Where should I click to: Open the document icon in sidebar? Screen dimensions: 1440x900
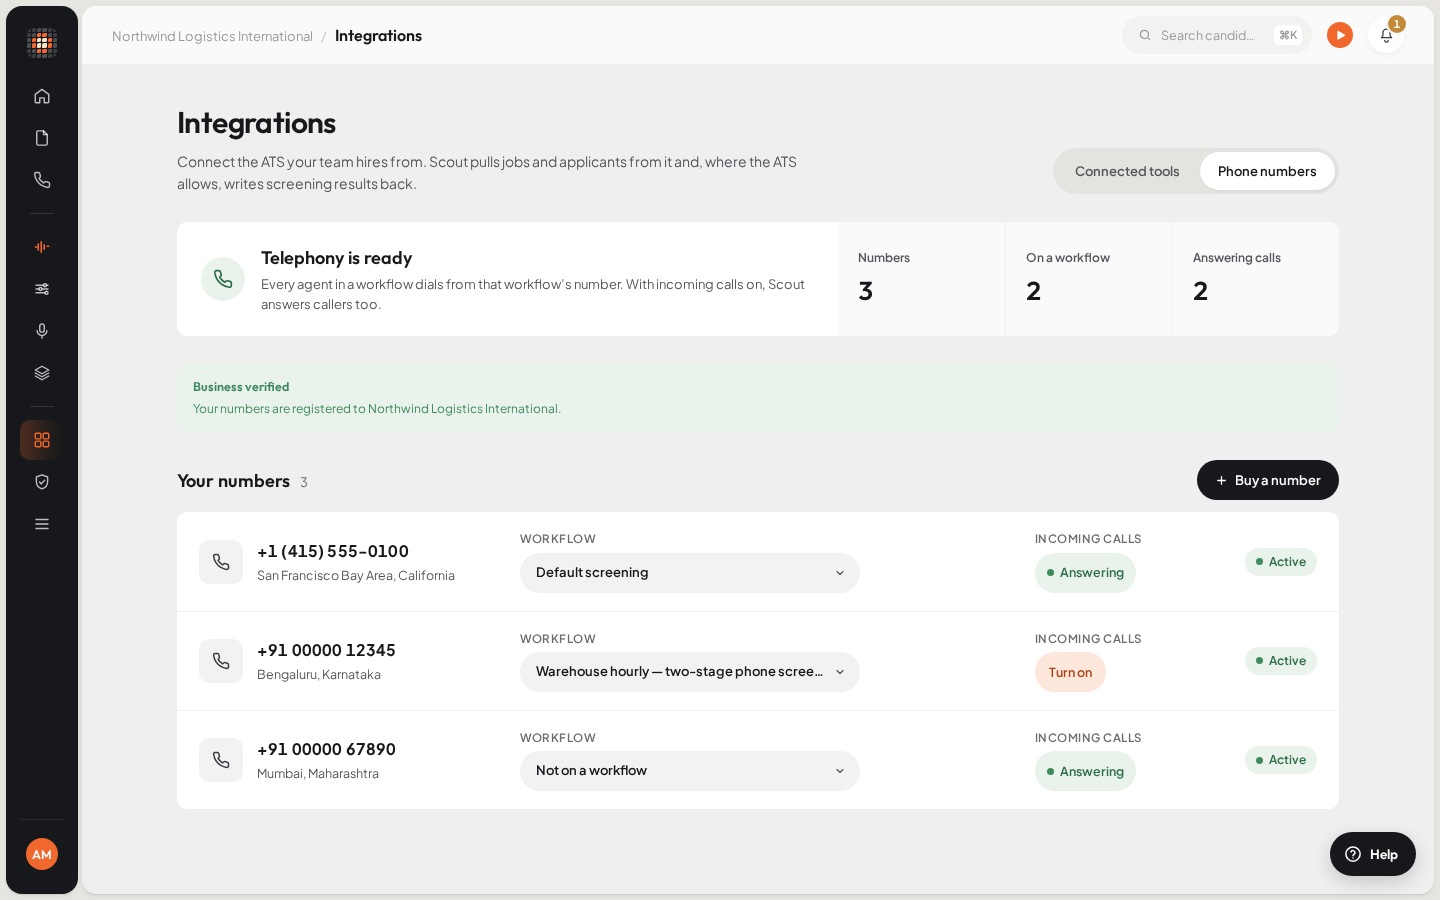coord(42,138)
